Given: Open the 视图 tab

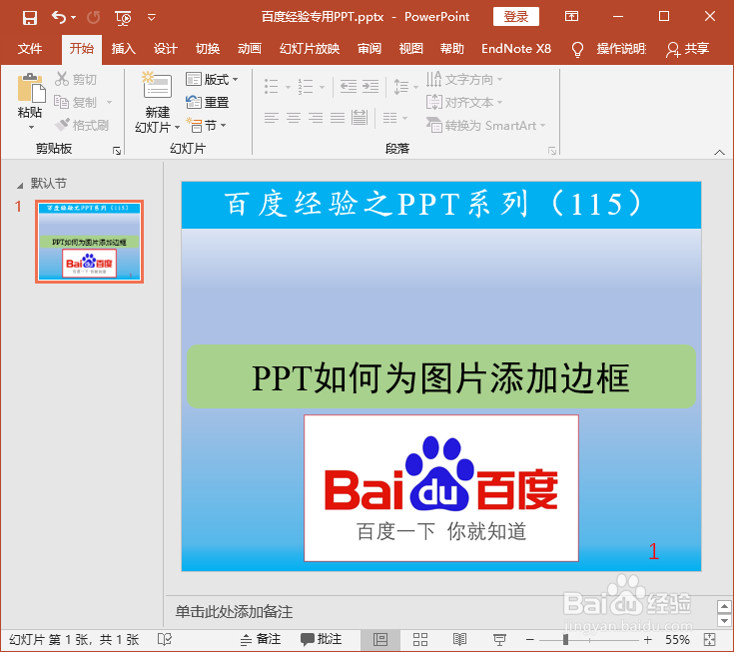Looking at the screenshot, I should 411,49.
